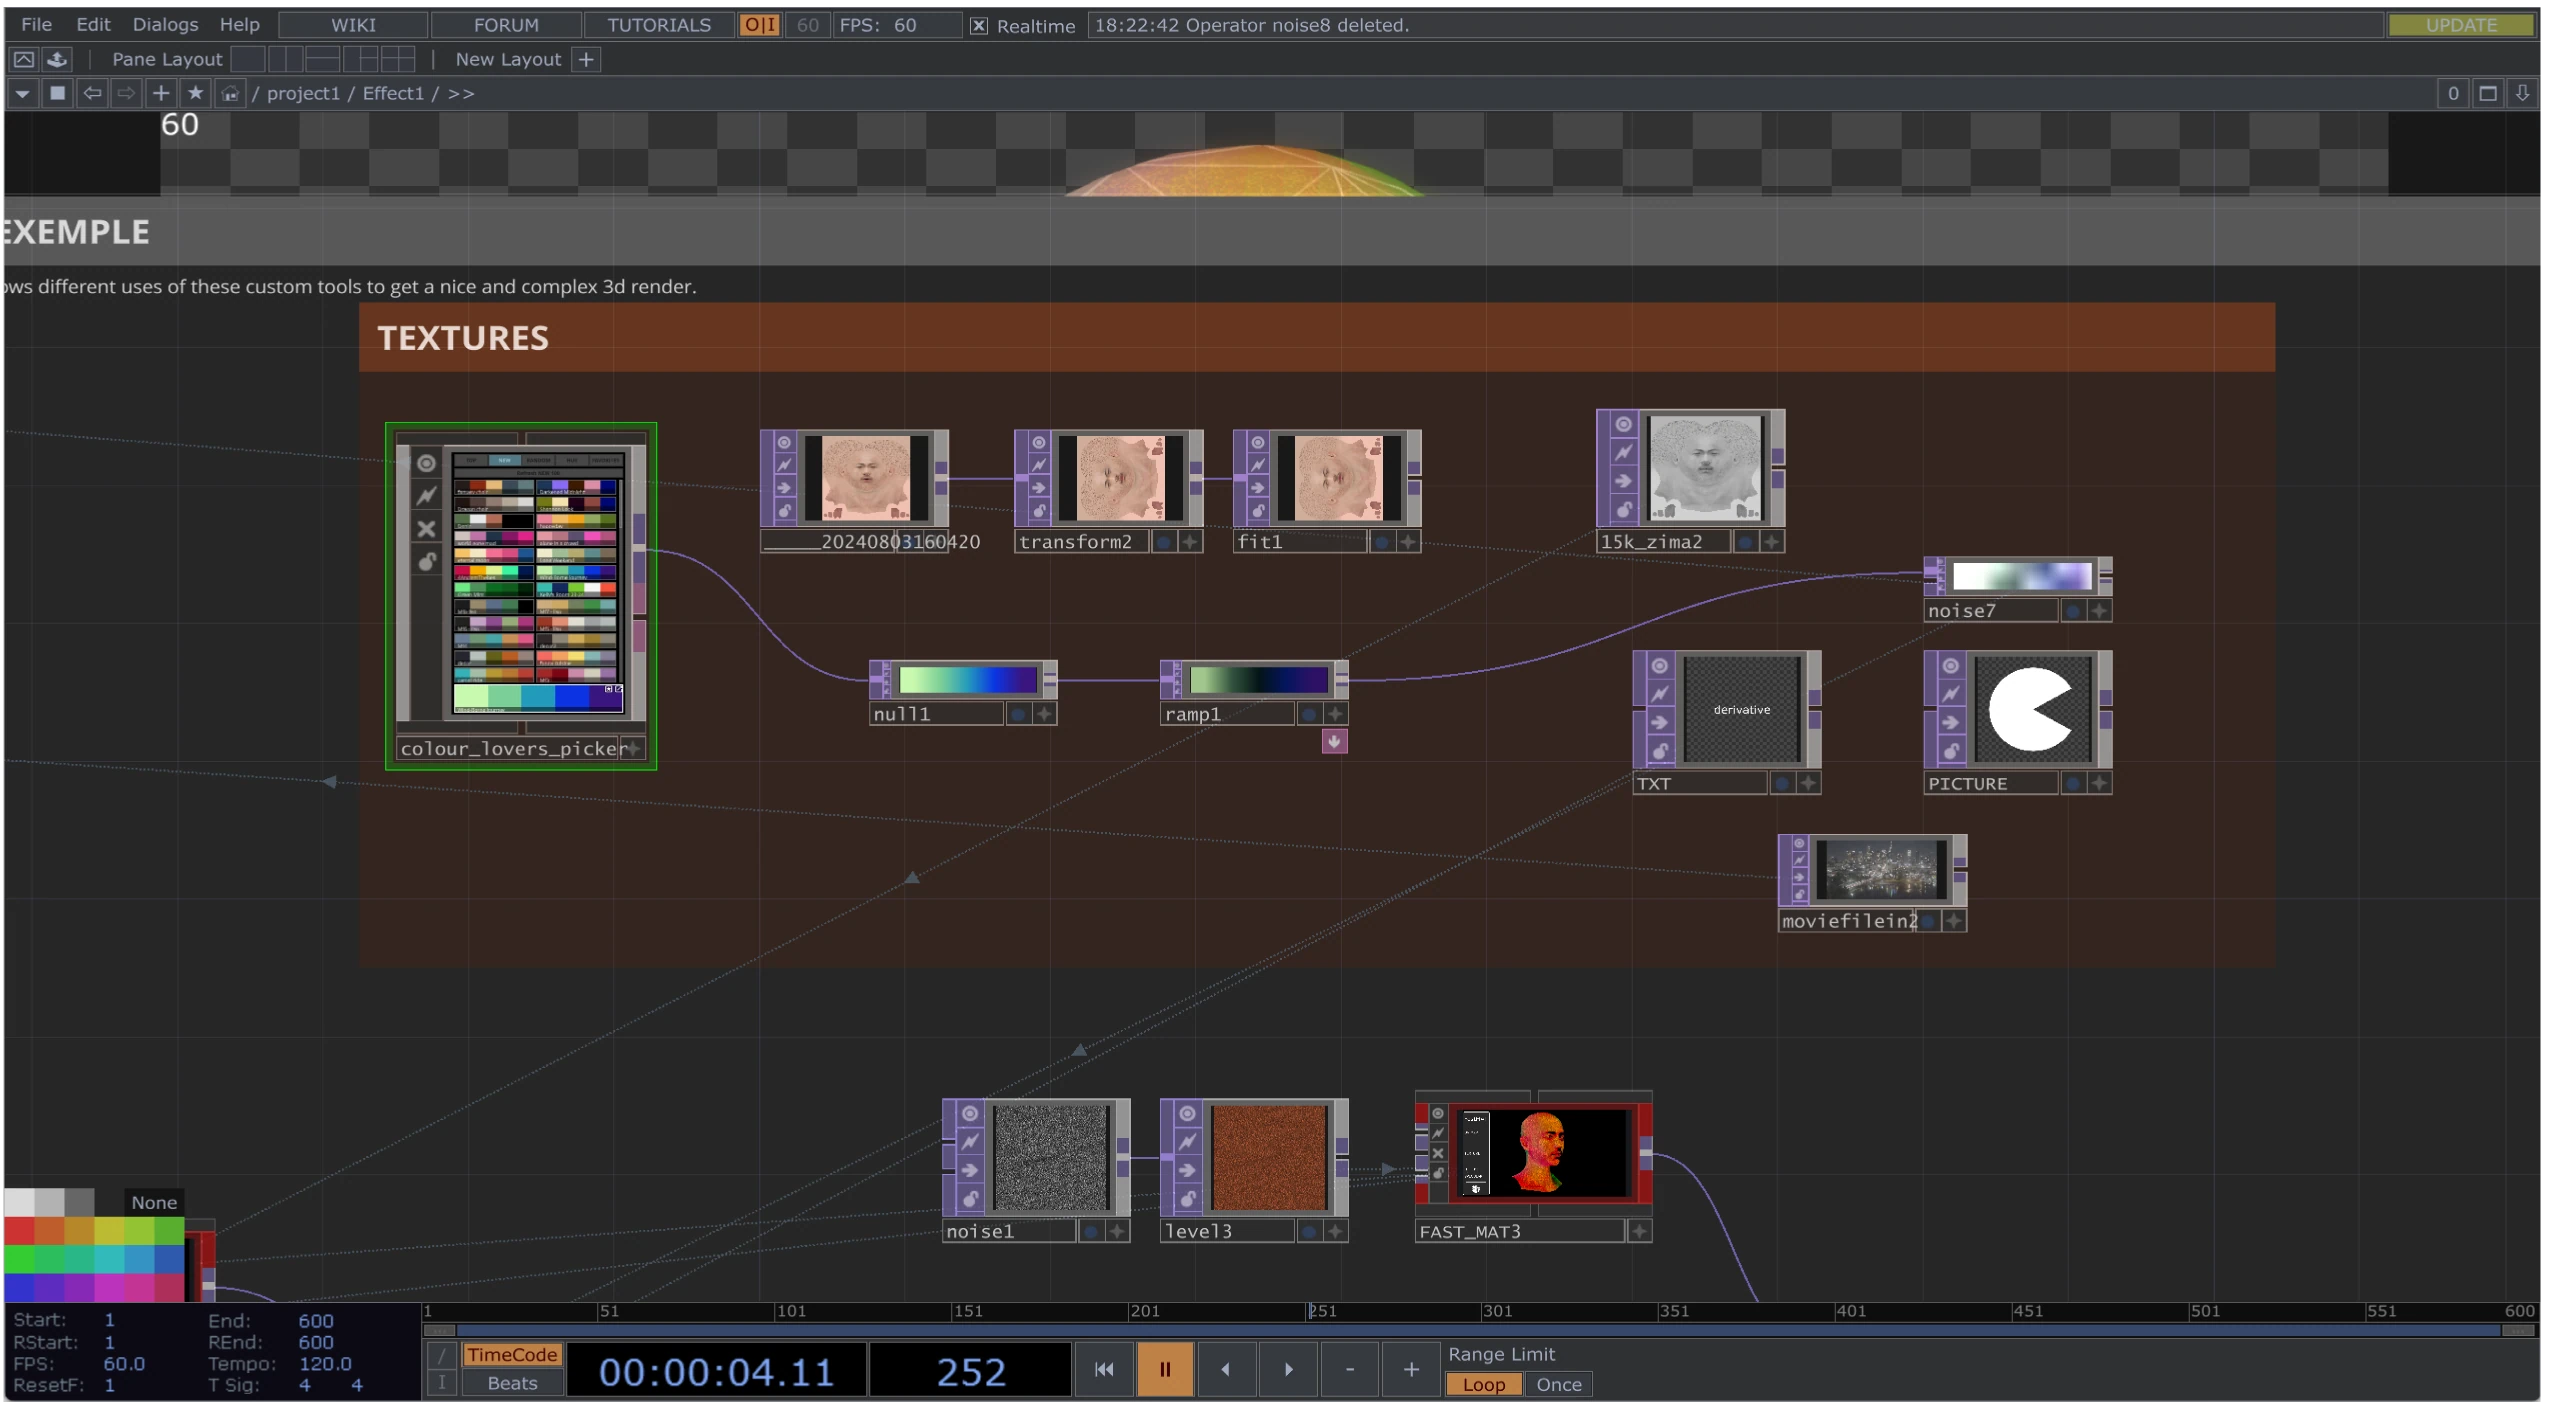Toggle the O|I power button
2551x1402 pixels.
760,25
